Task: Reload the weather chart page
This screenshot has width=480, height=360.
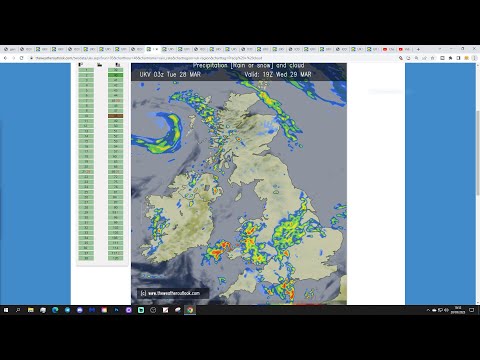Action: click(x=22, y=58)
